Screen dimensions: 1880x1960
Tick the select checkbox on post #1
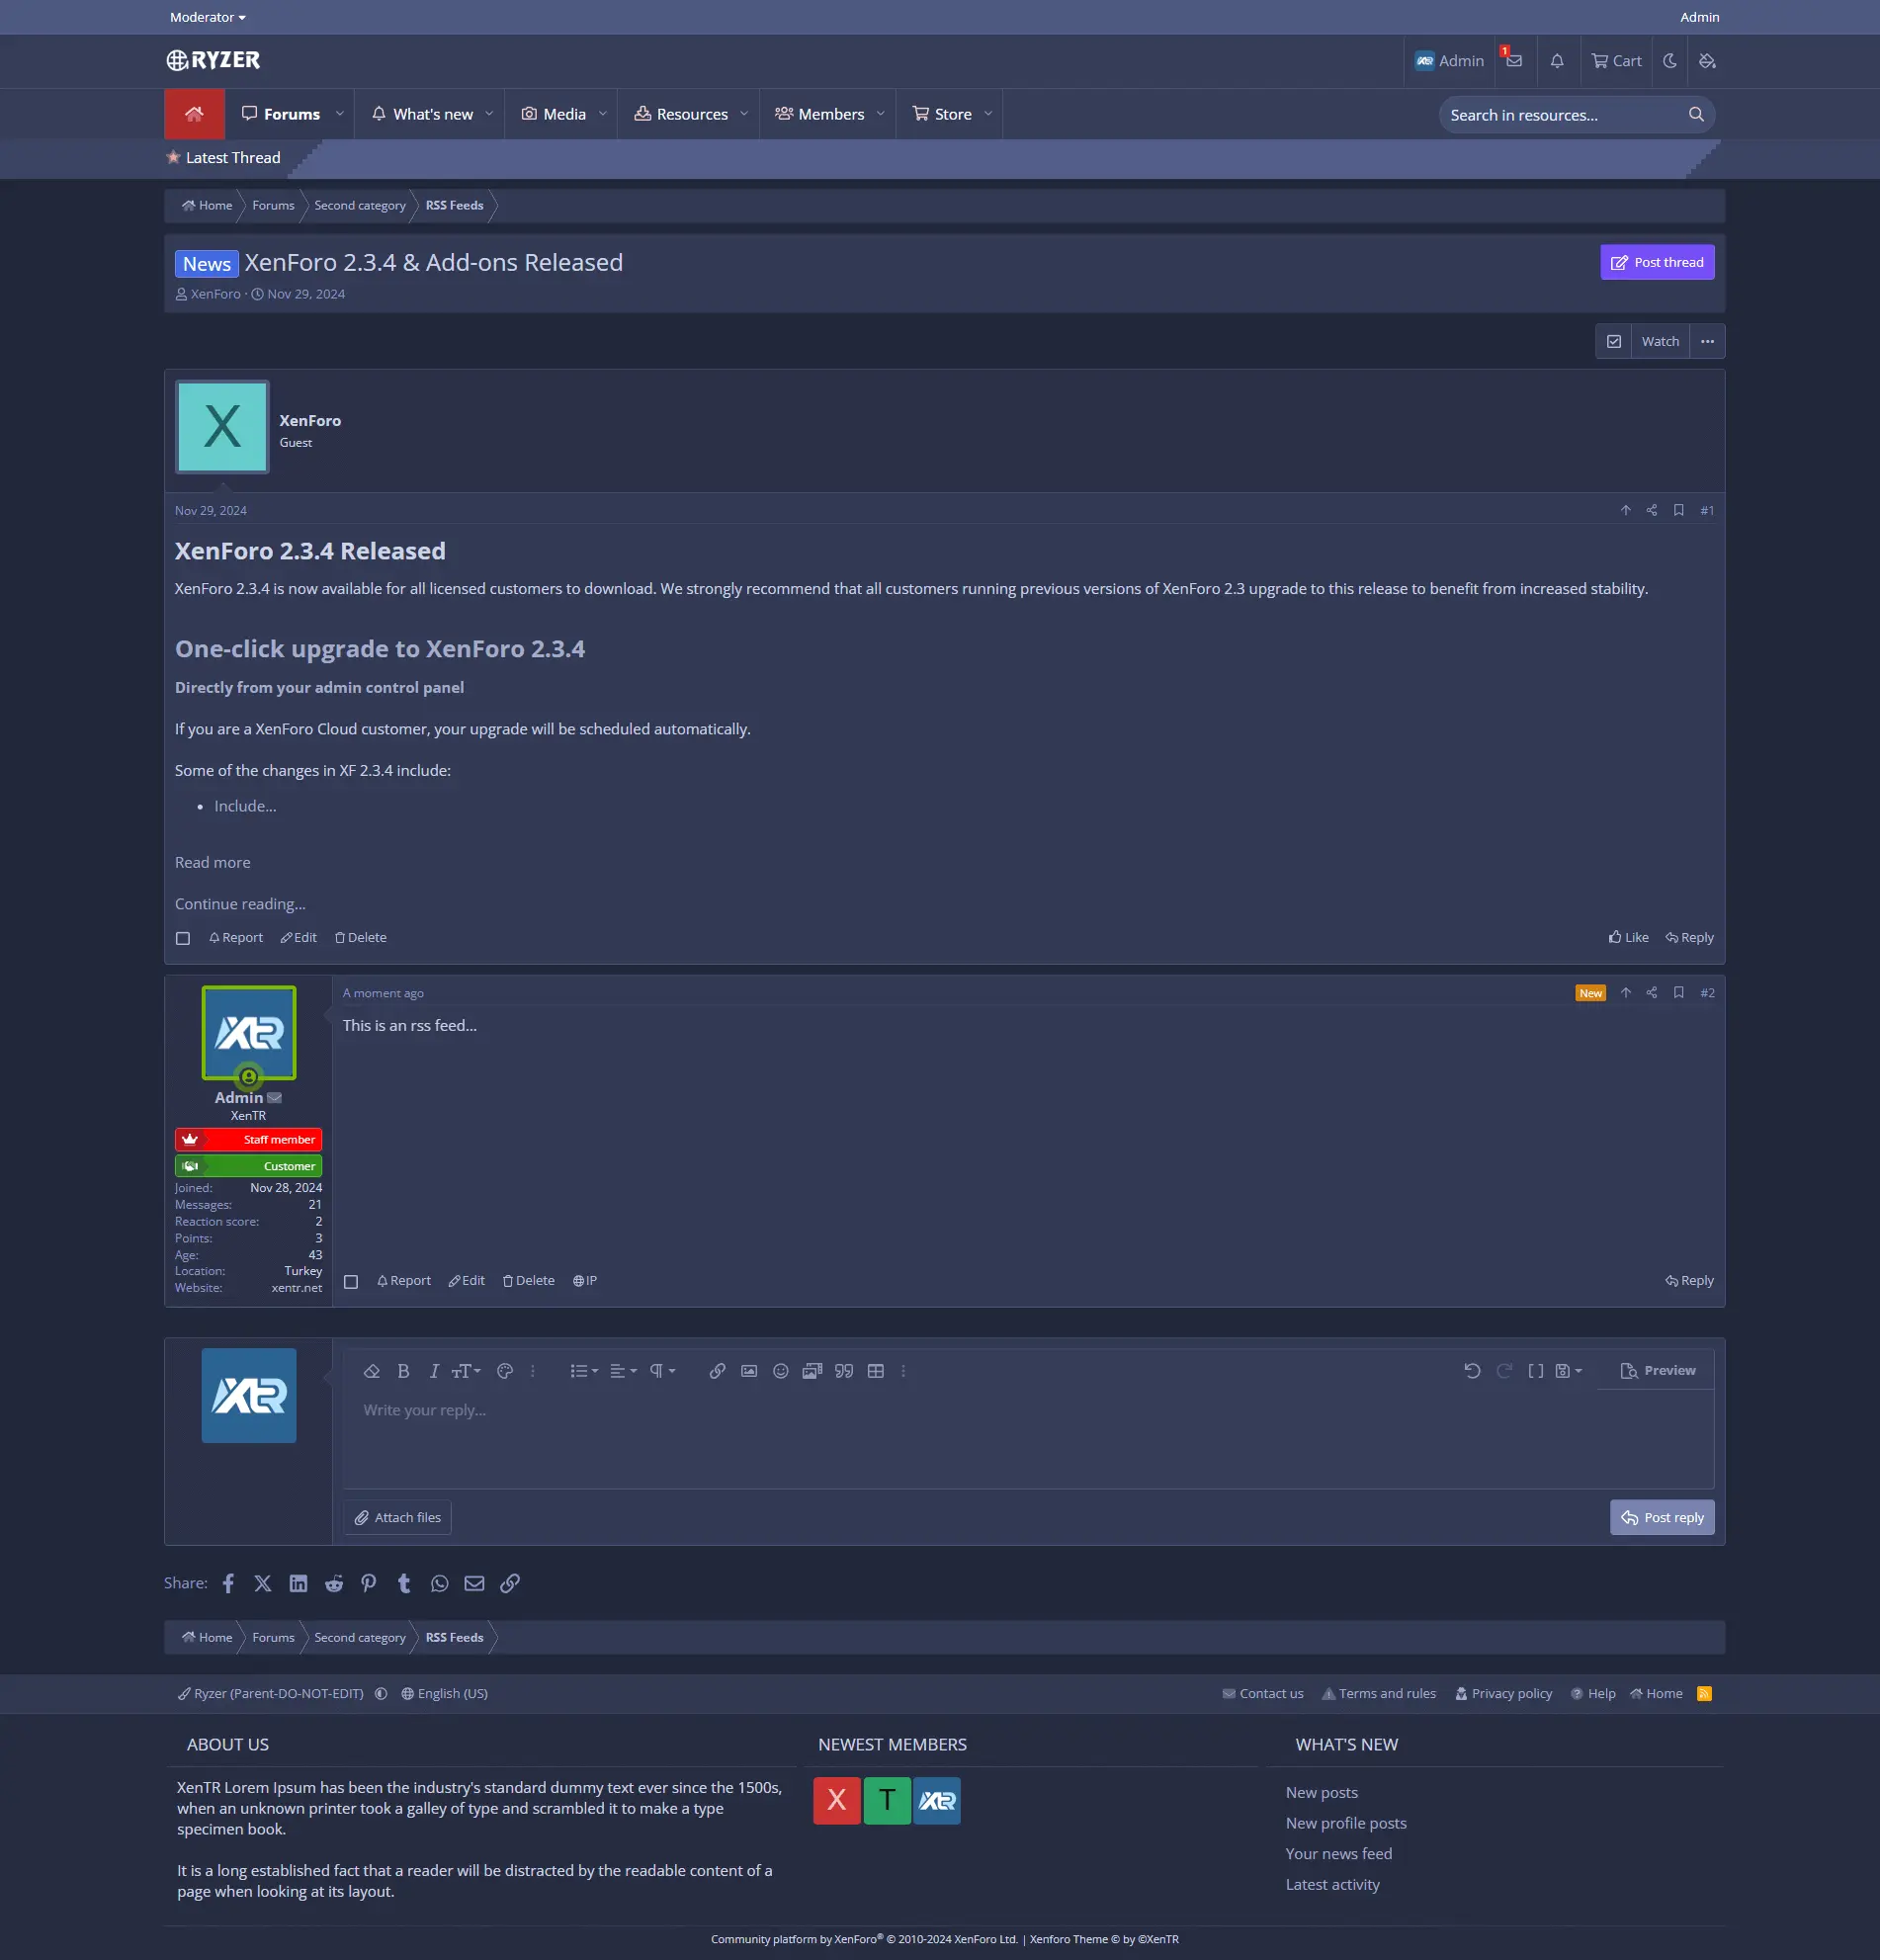click(x=183, y=938)
